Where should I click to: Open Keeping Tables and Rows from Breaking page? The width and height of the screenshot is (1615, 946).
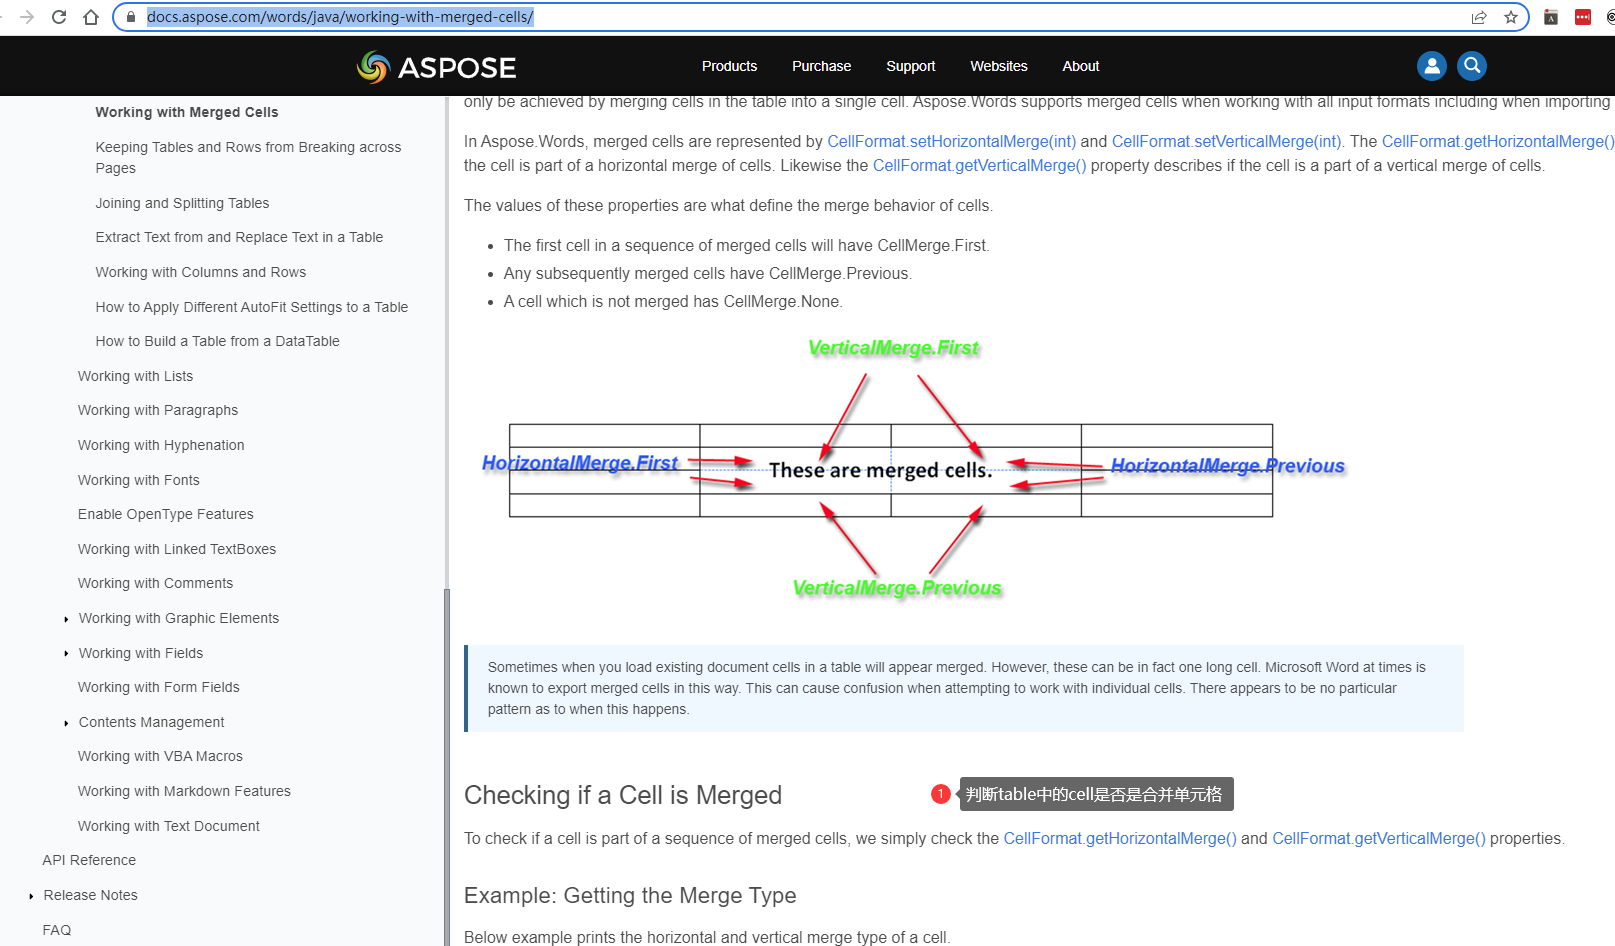[248, 157]
